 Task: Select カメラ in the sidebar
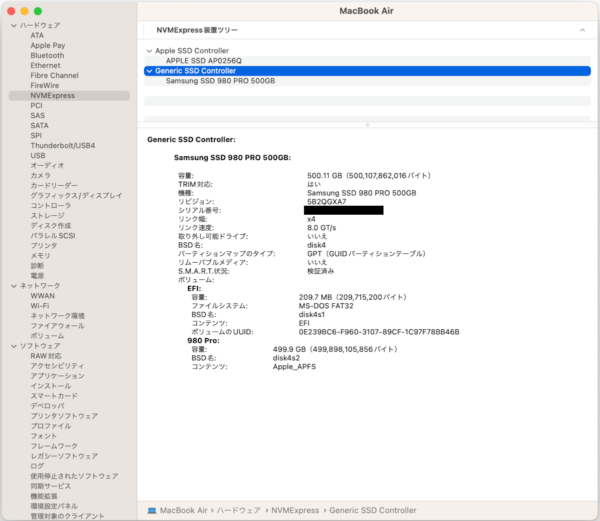pyautogui.click(x=41, y=176)
